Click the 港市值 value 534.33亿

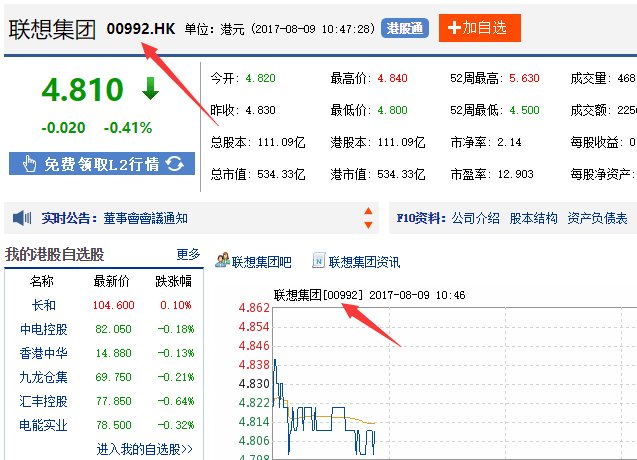click(401, 174)
